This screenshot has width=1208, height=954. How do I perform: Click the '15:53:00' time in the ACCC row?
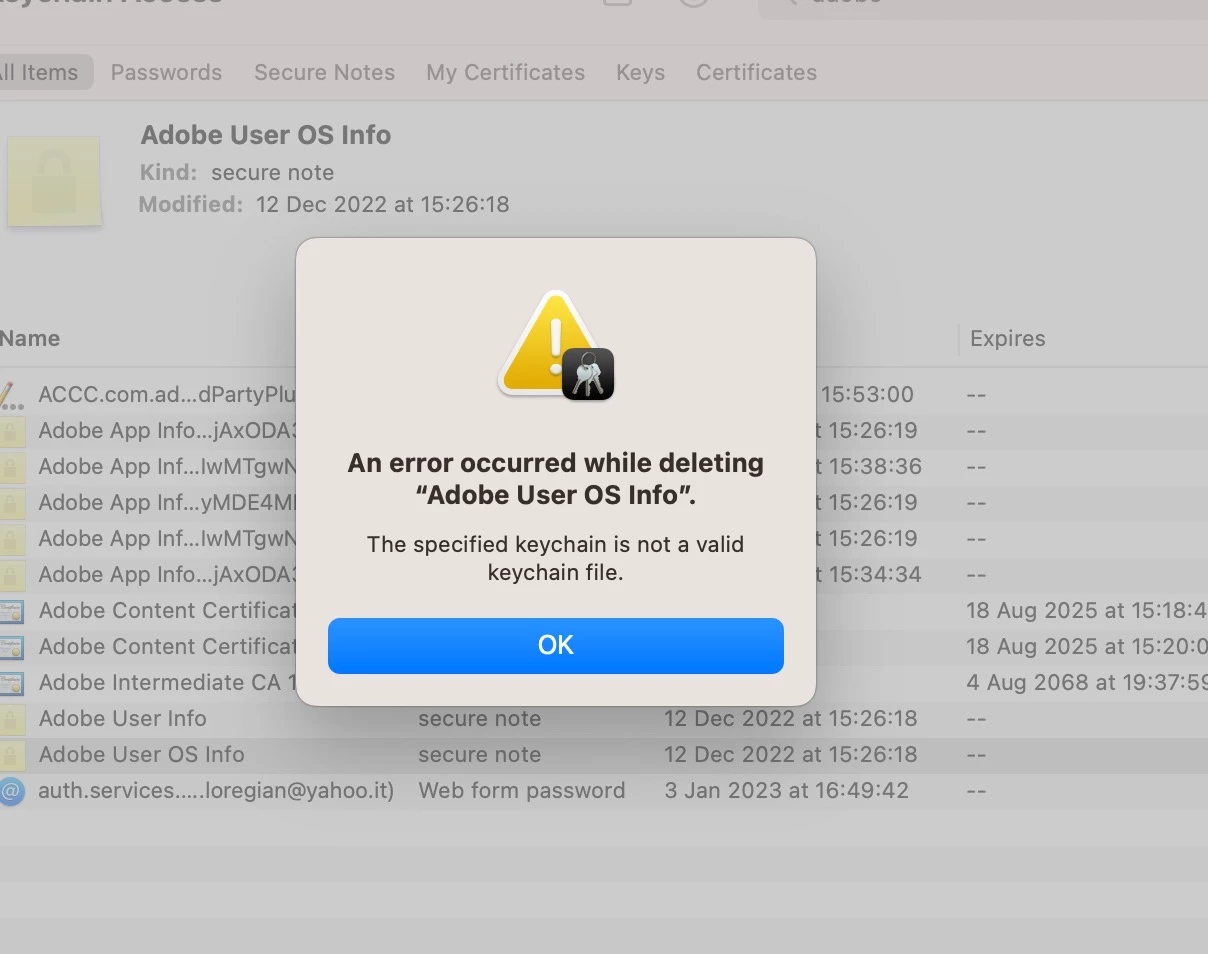pyautogui.click(x=867, y=394)
